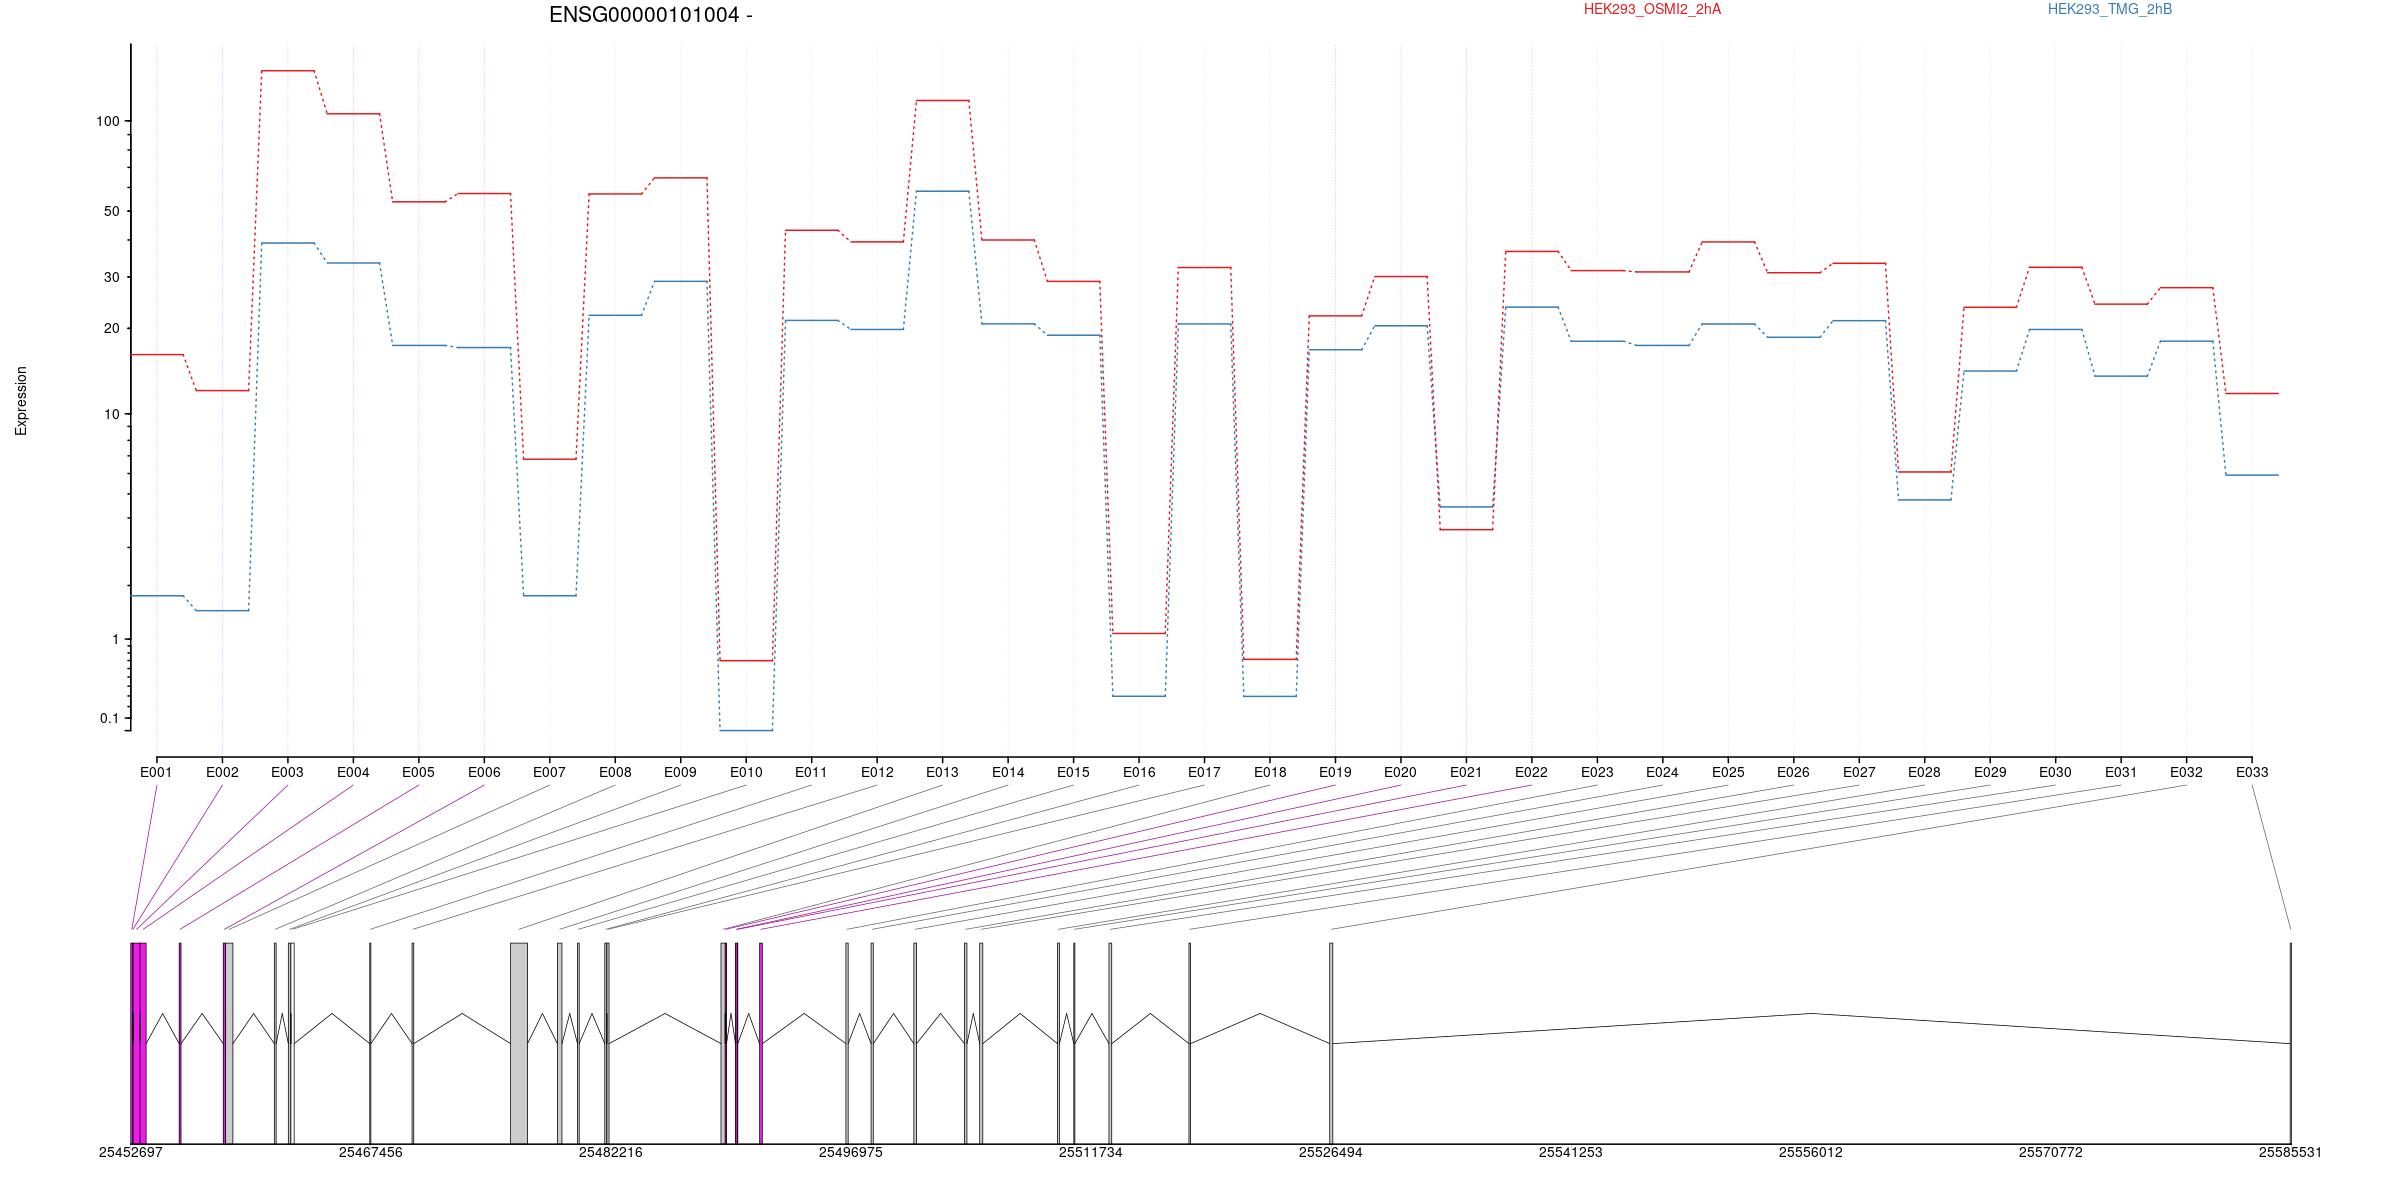Click exon label E025
The height and width of the screenshot is (1200, 2400).
pyautogui.click(x=1728, y=772)
